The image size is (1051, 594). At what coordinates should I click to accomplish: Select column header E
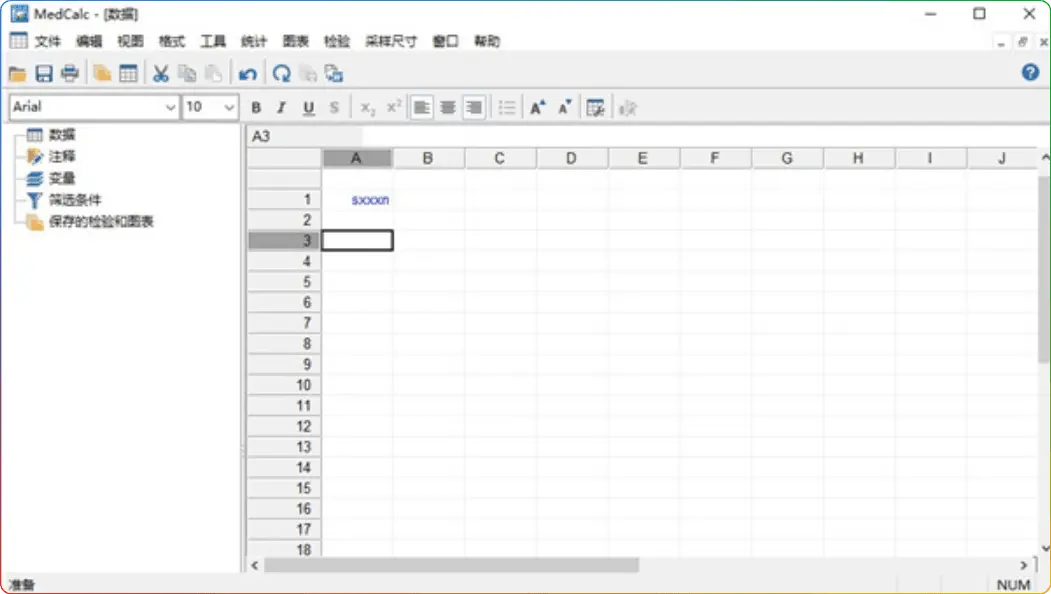pos(643,158)
